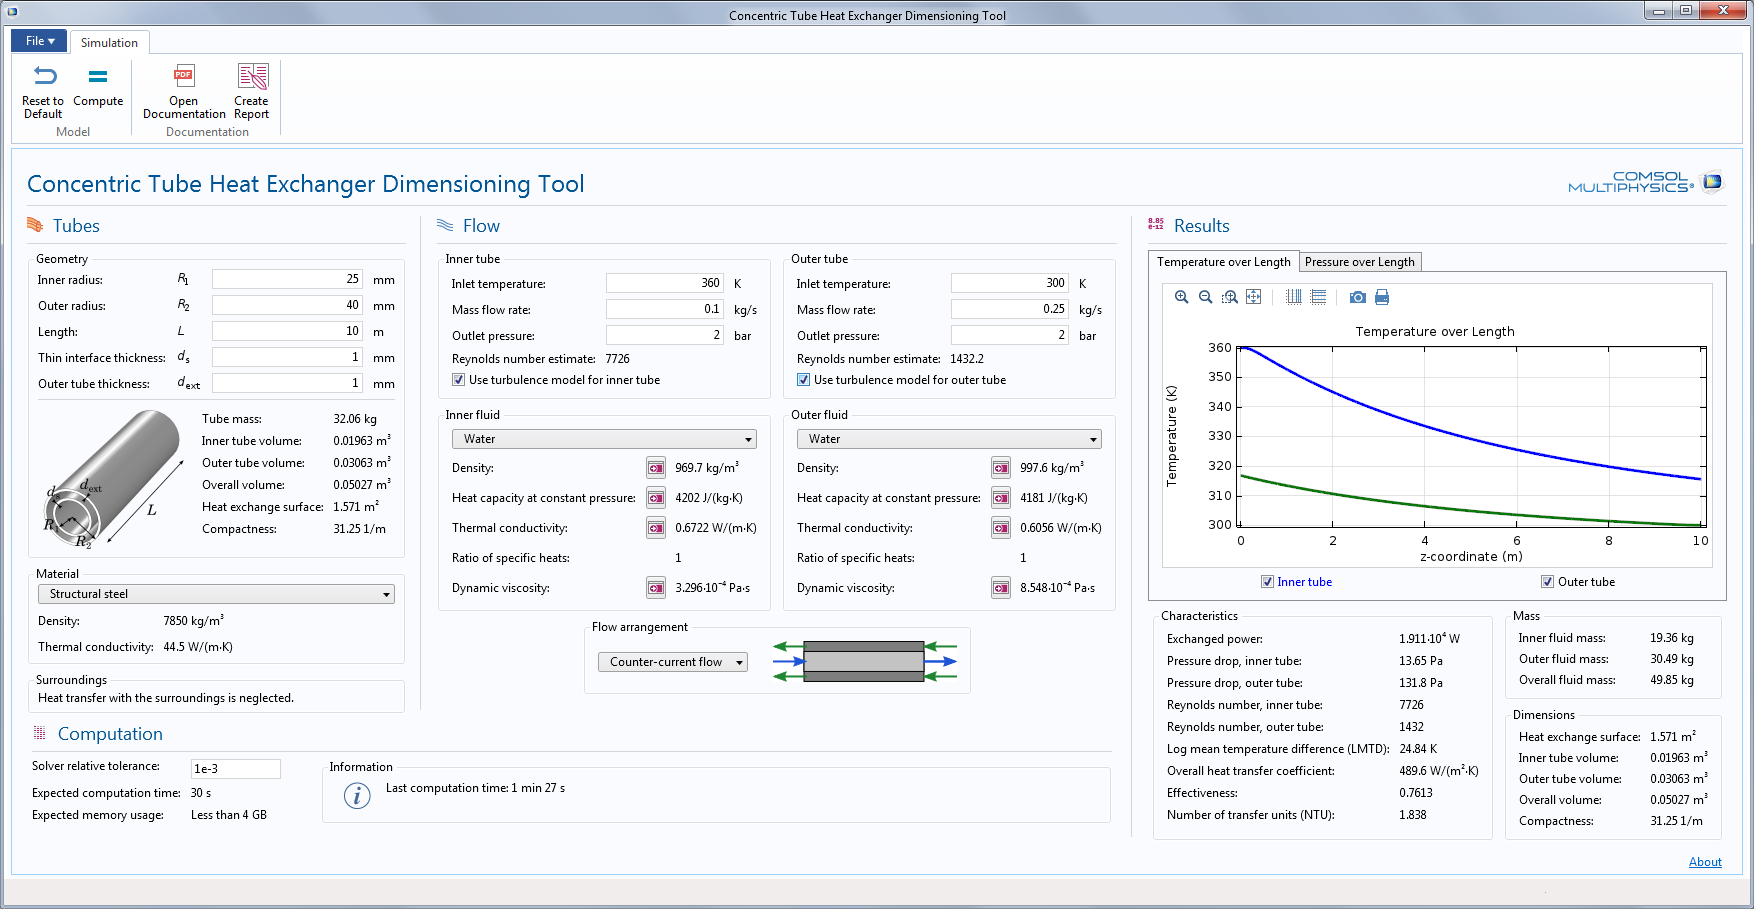Edit the tube Length field
Image resolution: width=1754 pixels, height=909 pixels.
(287, 332)
